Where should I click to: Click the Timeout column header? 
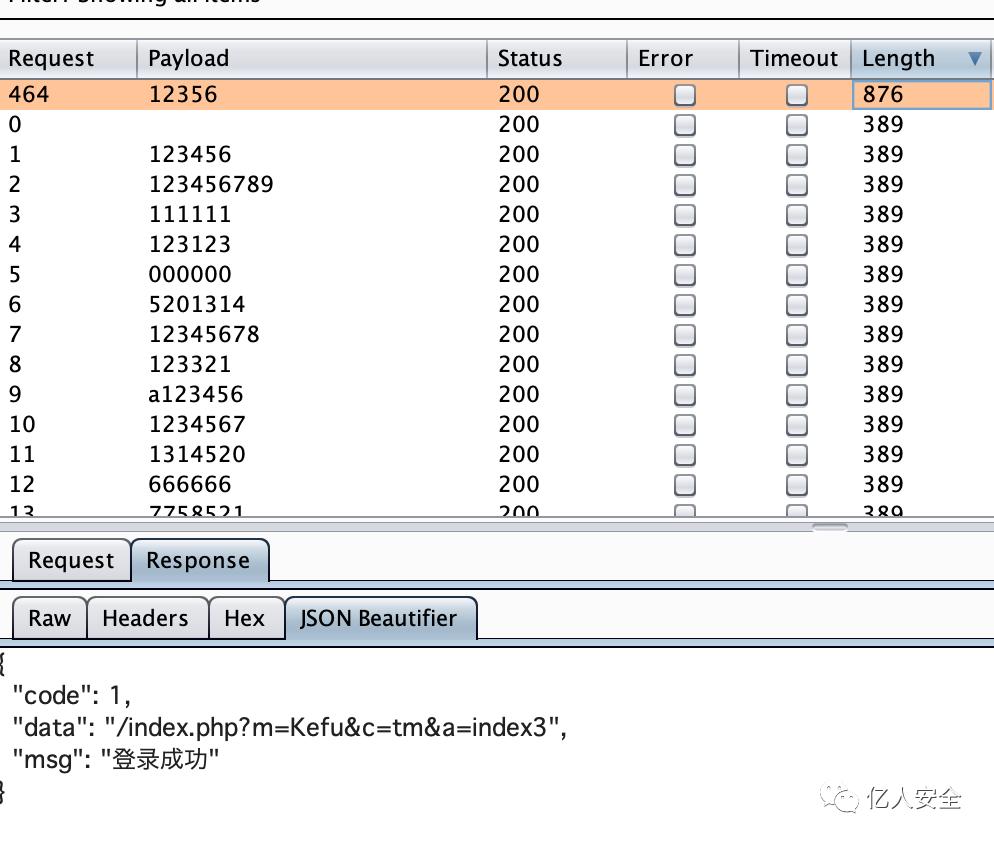pyautogui.click(x=794, y=59)
